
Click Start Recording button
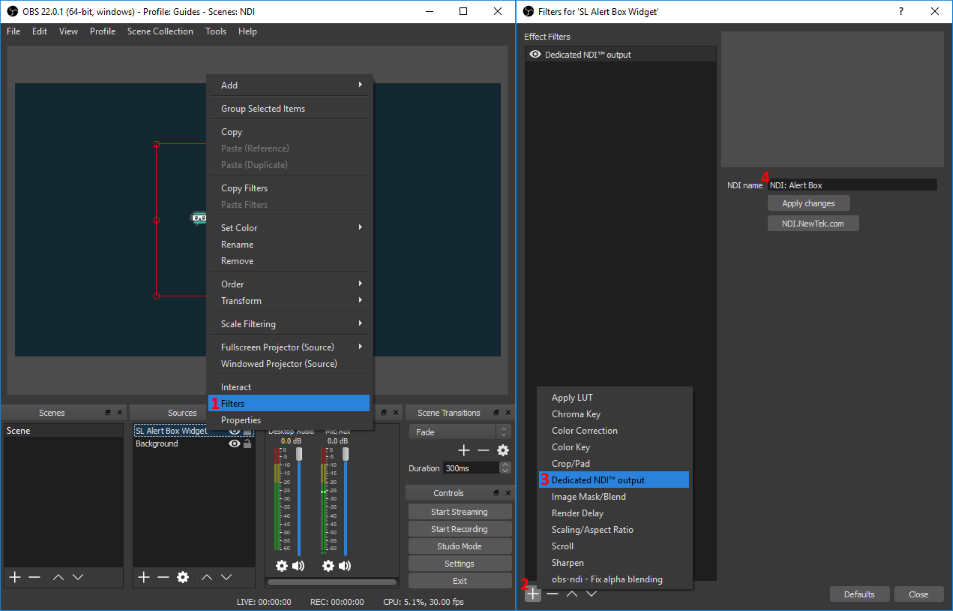(459, 529)
